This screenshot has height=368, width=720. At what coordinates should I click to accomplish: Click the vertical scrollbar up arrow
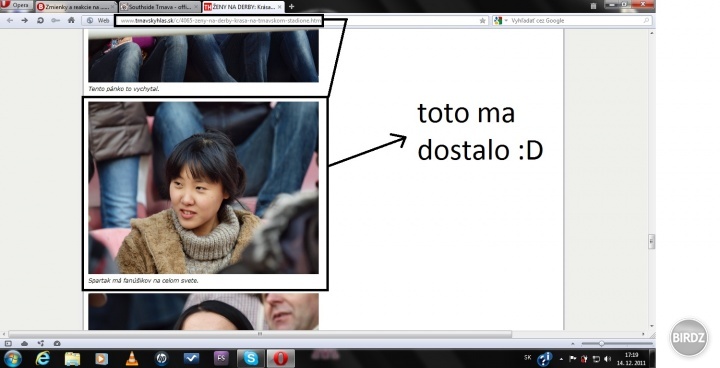651,33
